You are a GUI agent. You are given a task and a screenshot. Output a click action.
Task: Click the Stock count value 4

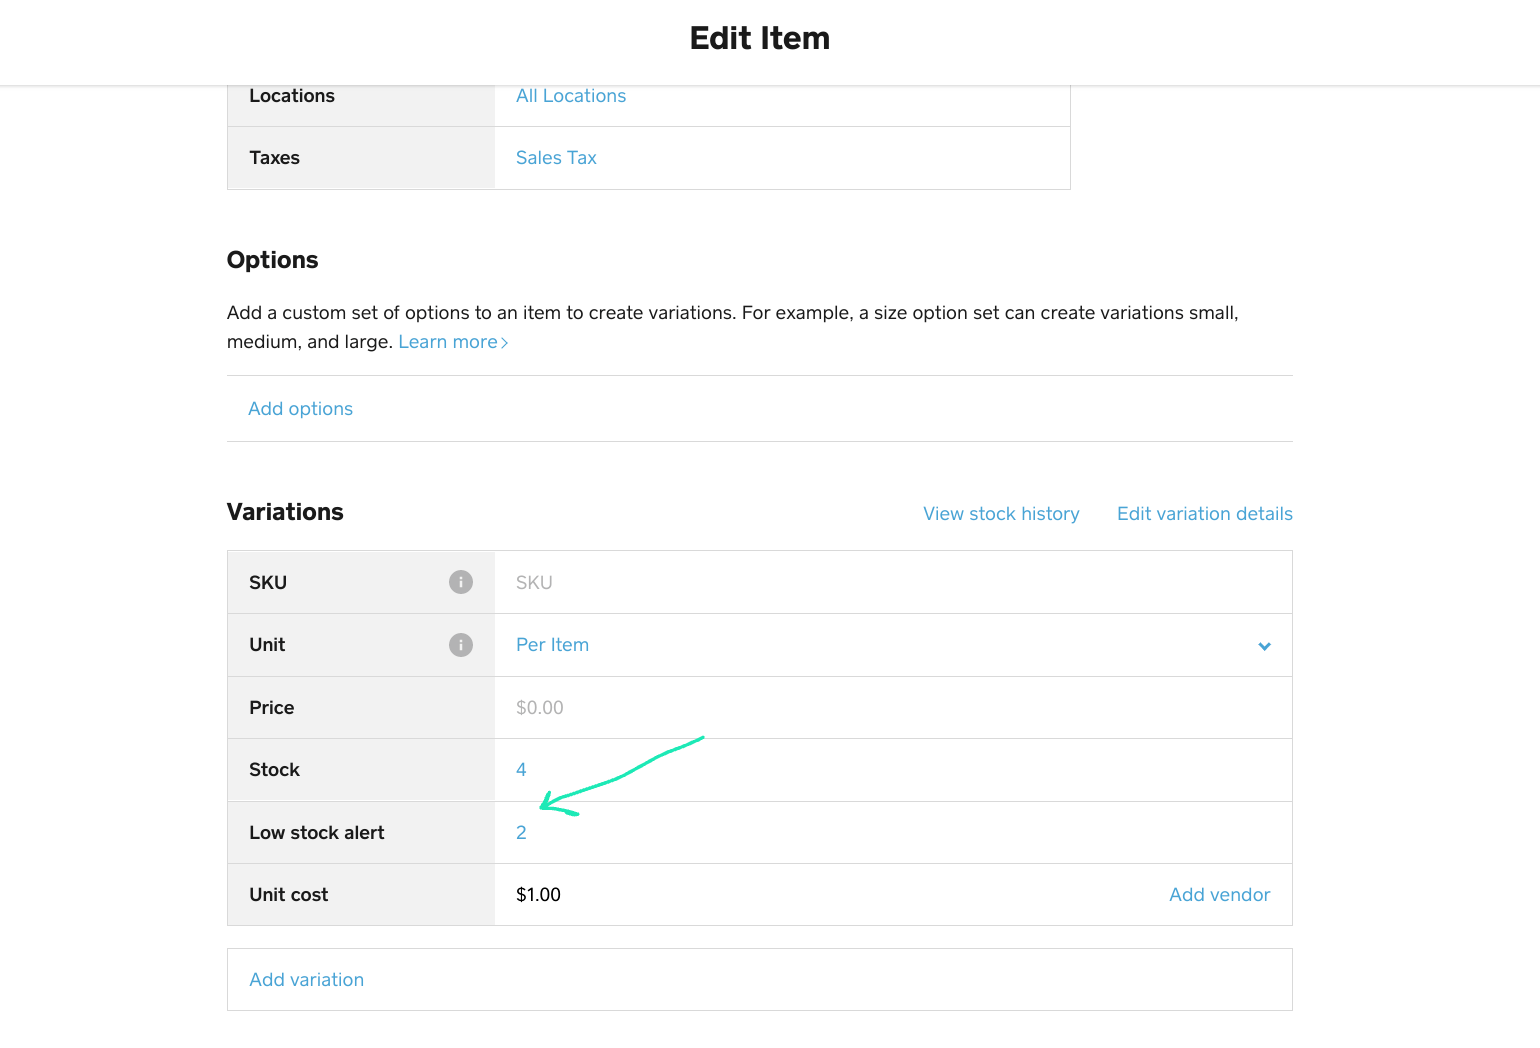521,770
